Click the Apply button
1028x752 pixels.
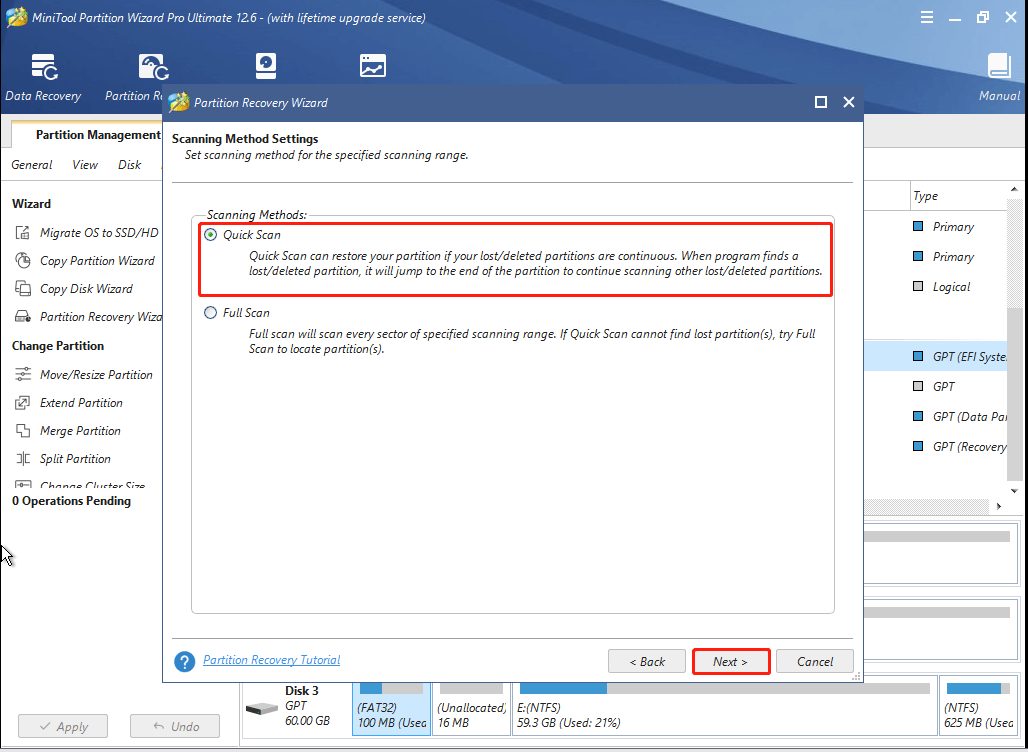tap(63, 726)
